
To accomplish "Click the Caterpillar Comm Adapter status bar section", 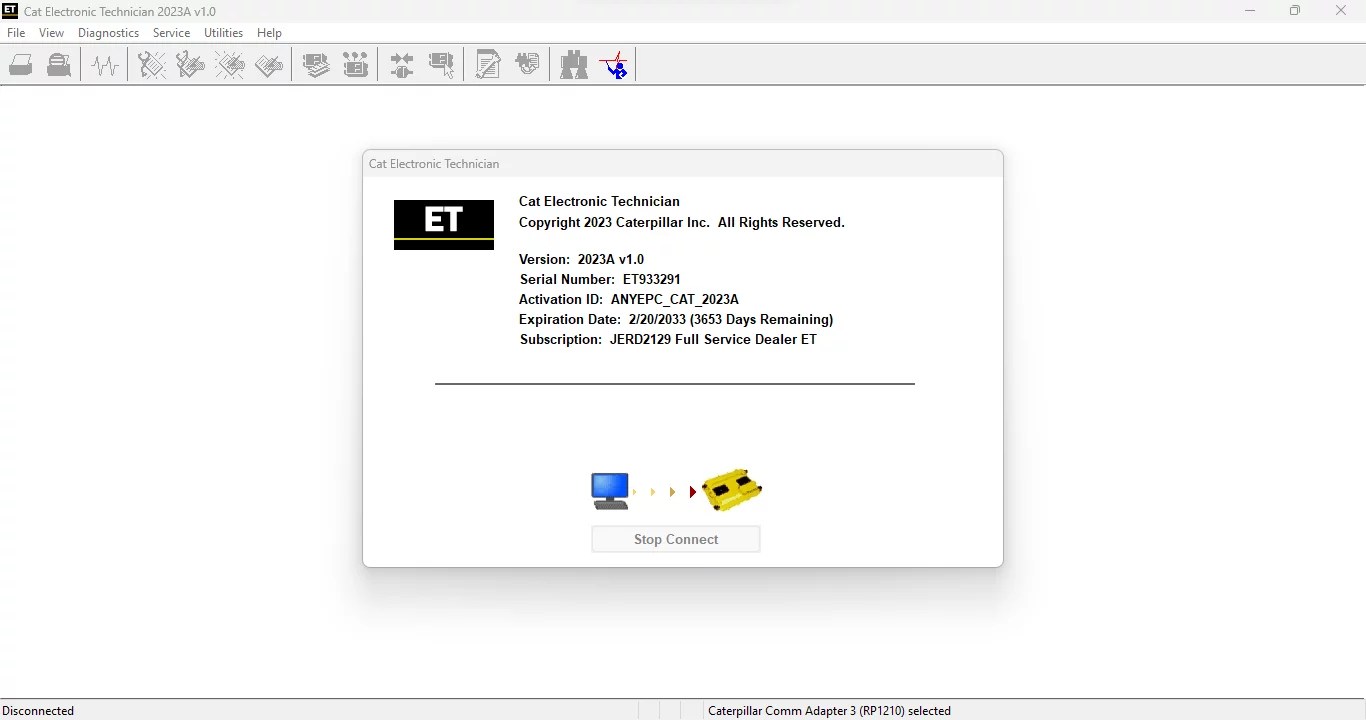I will coord(829,710).
